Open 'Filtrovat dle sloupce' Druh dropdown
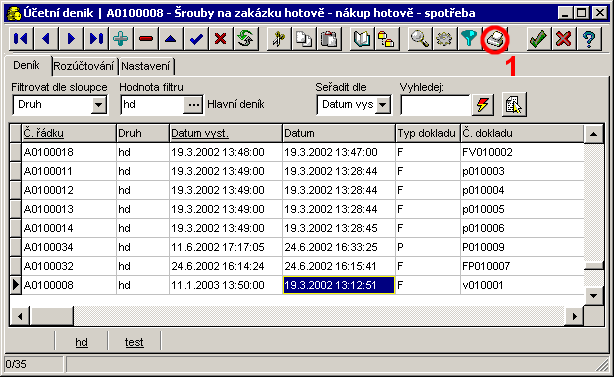This screenshot has height=377, width=614. tap(99, 105)
